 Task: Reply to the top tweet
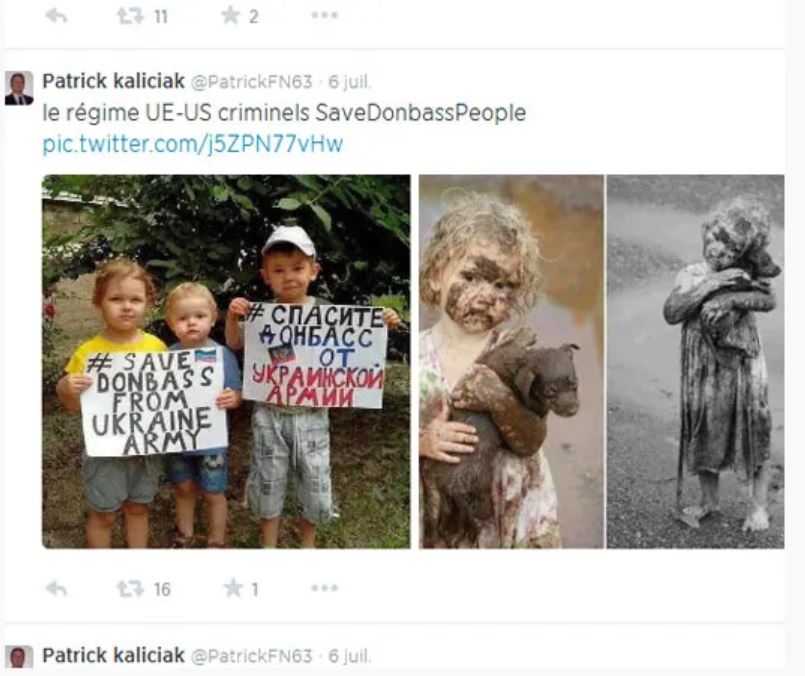(x=56, y=16)
